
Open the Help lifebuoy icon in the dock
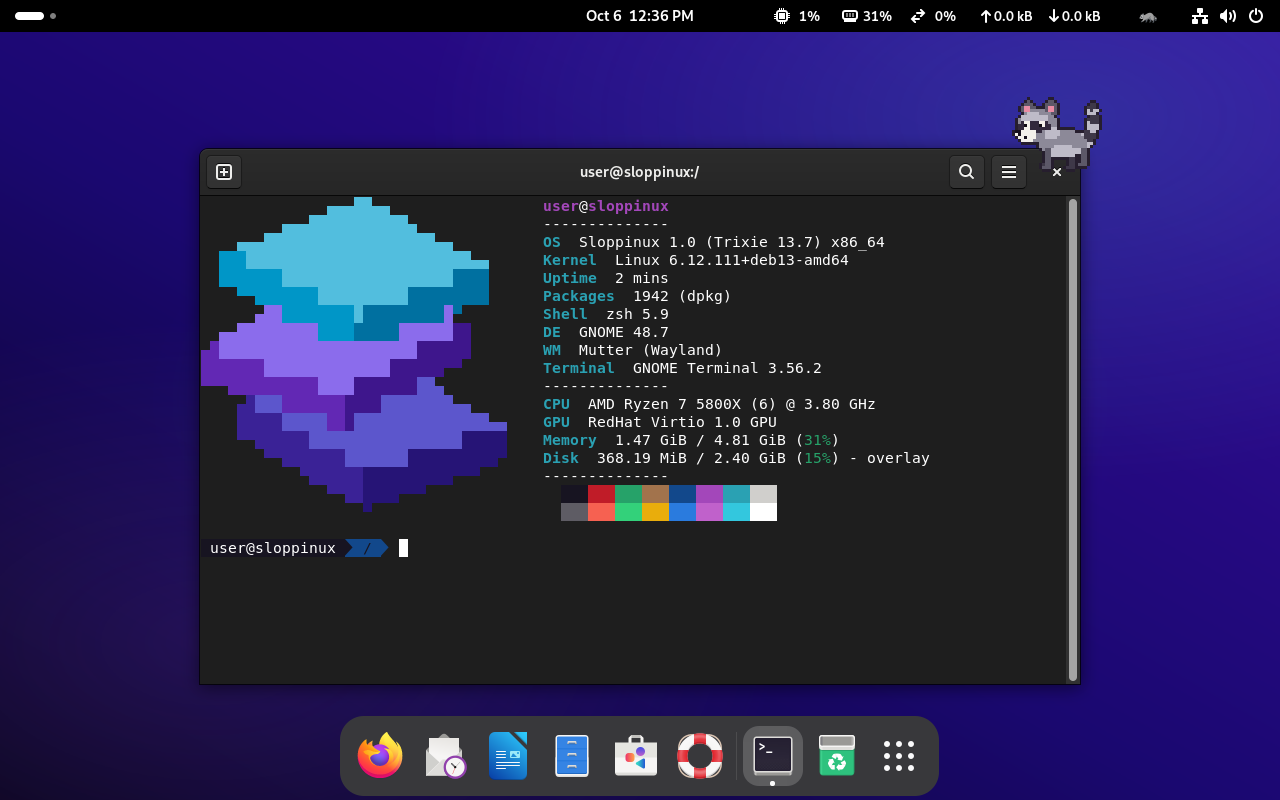[700, 756]
